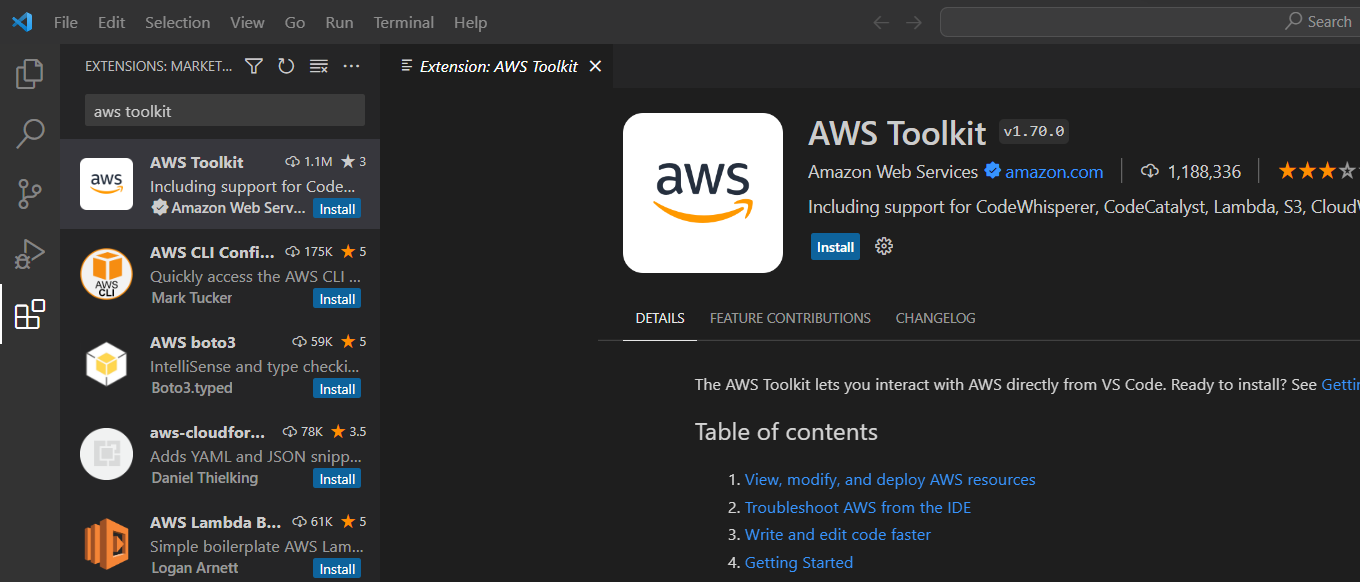Open the File menu
Viewport: 1360px width, 582px height.
[x=66, y=22]
